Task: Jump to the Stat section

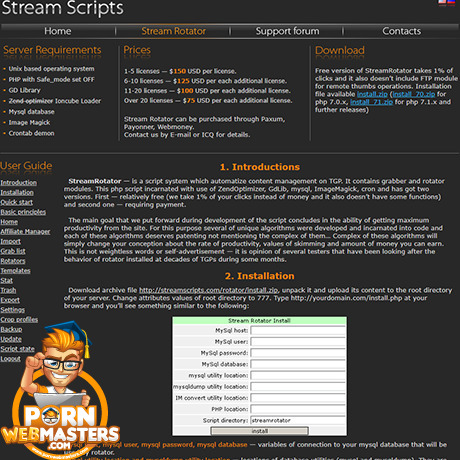Action: tap(7, 280)
